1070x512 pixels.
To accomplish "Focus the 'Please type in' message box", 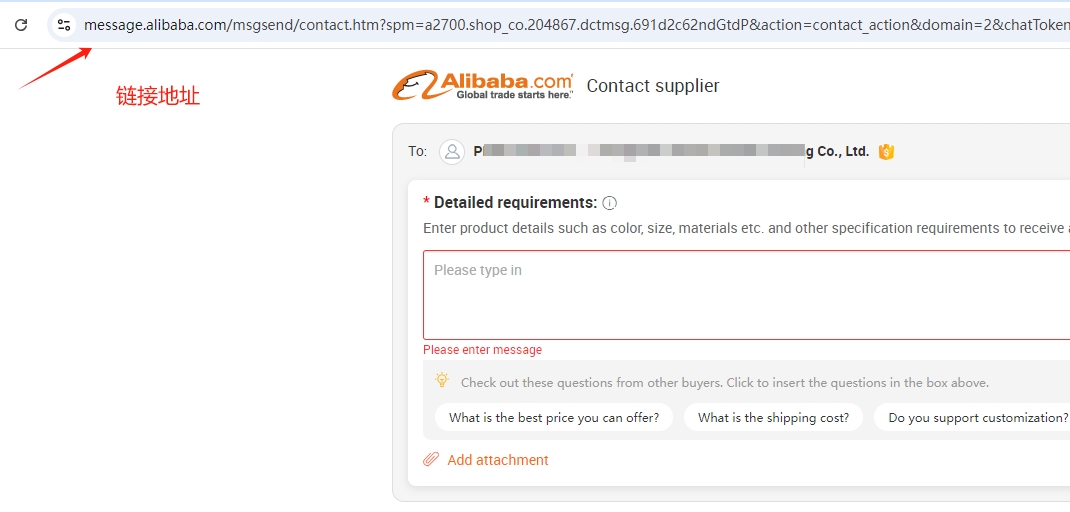I will [x=747, y=295].
